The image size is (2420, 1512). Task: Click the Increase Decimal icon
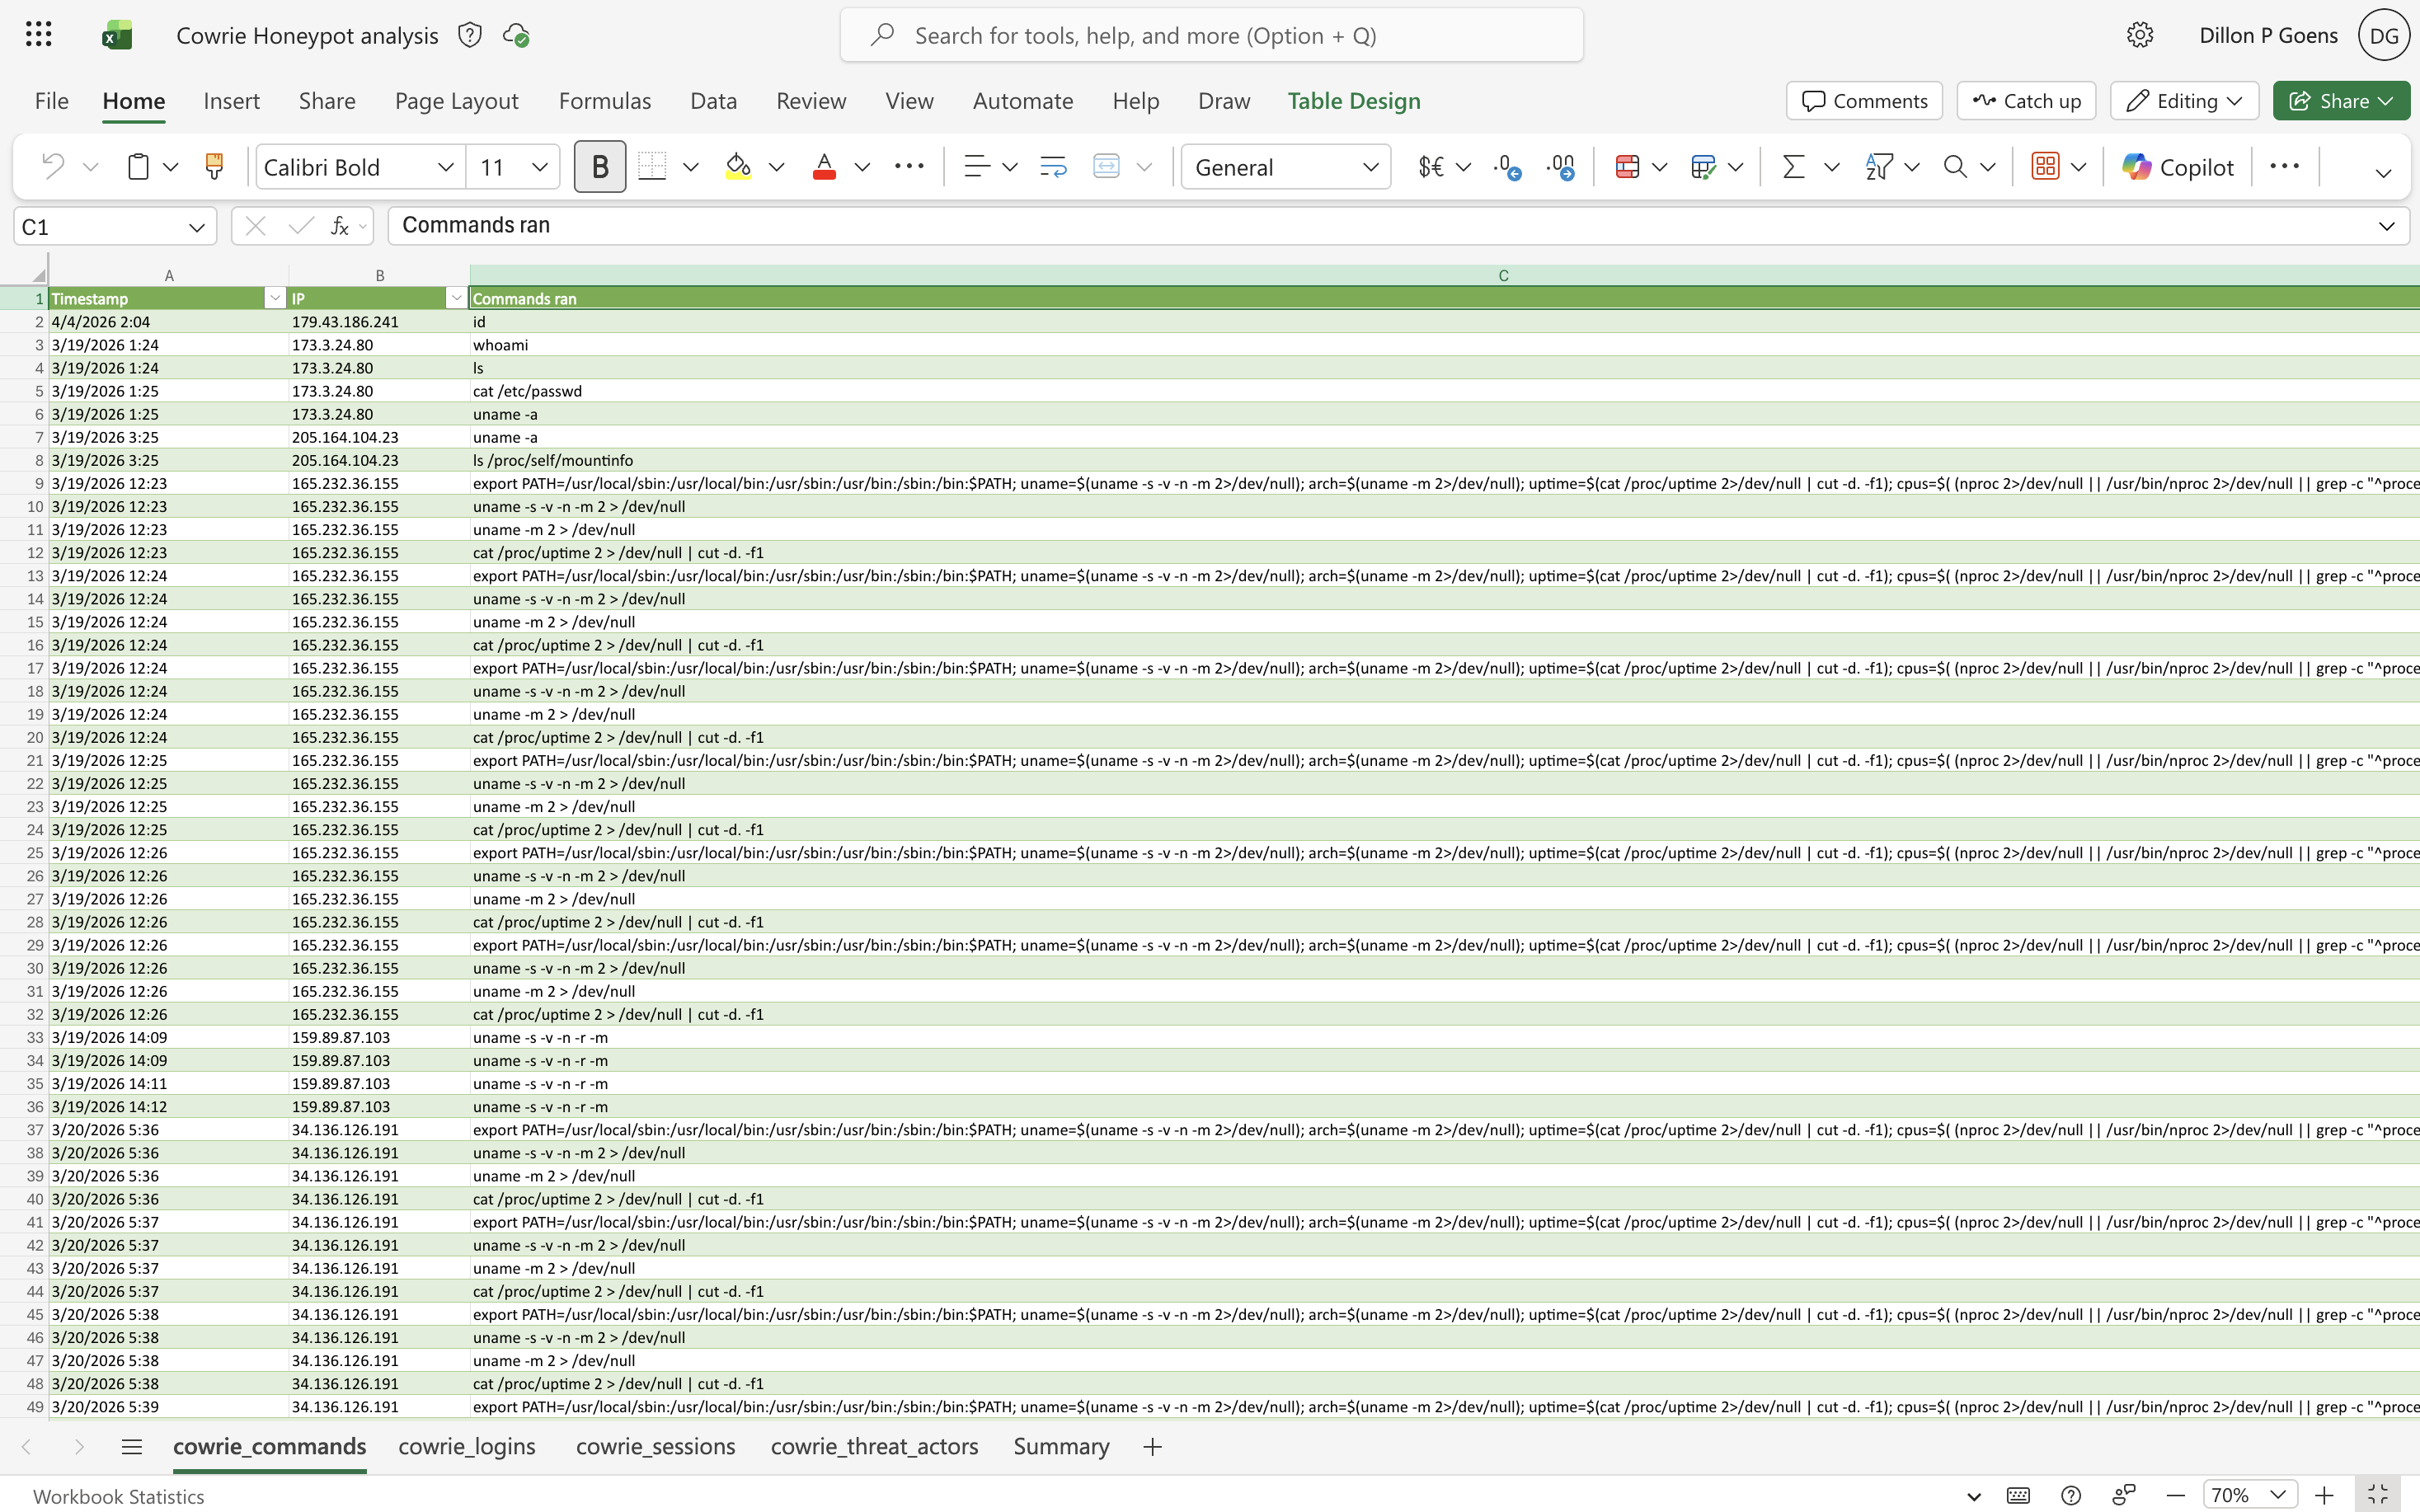pos(1507,166)
